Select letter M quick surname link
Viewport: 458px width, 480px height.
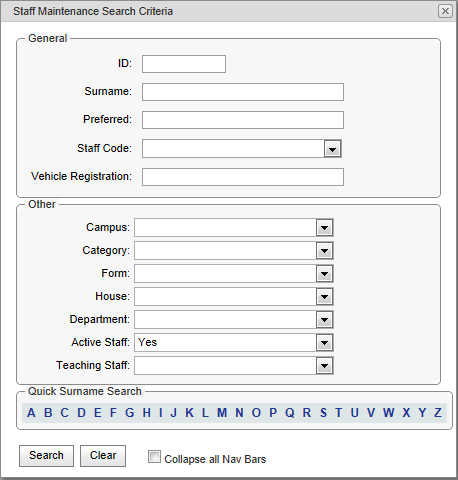pos(222,413)
